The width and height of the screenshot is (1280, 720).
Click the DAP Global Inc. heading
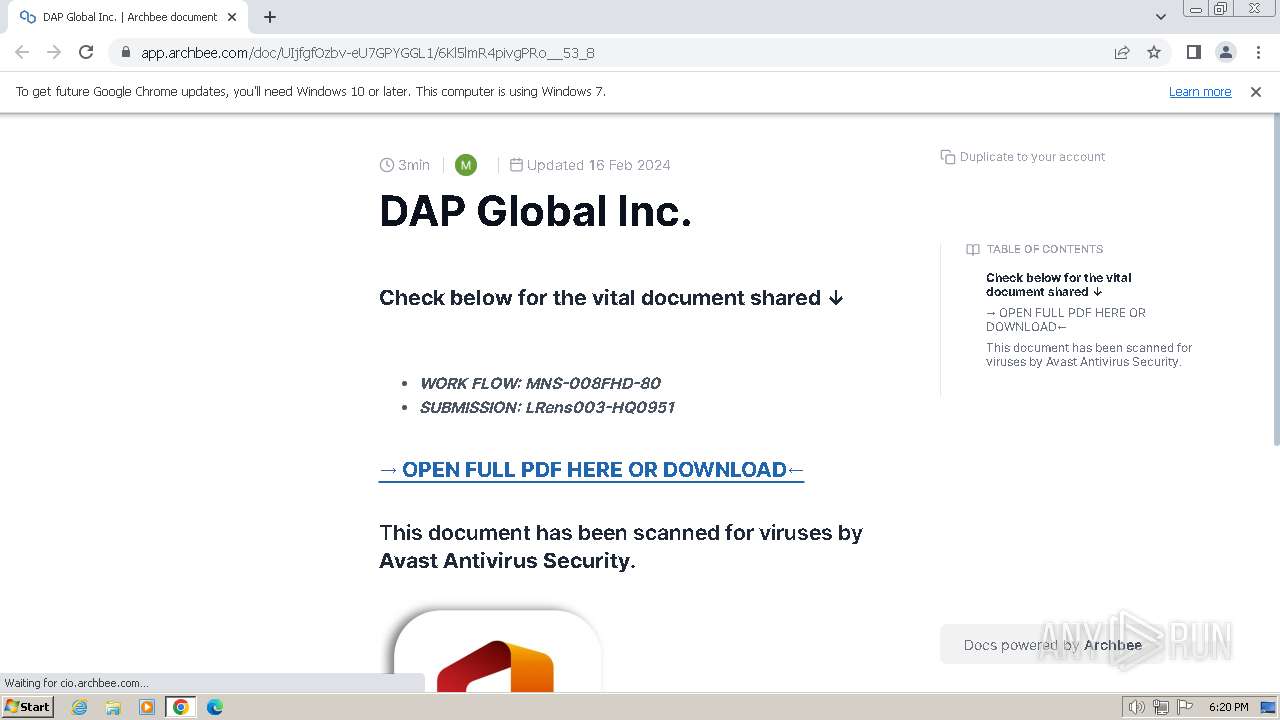(x=535, y=211)
